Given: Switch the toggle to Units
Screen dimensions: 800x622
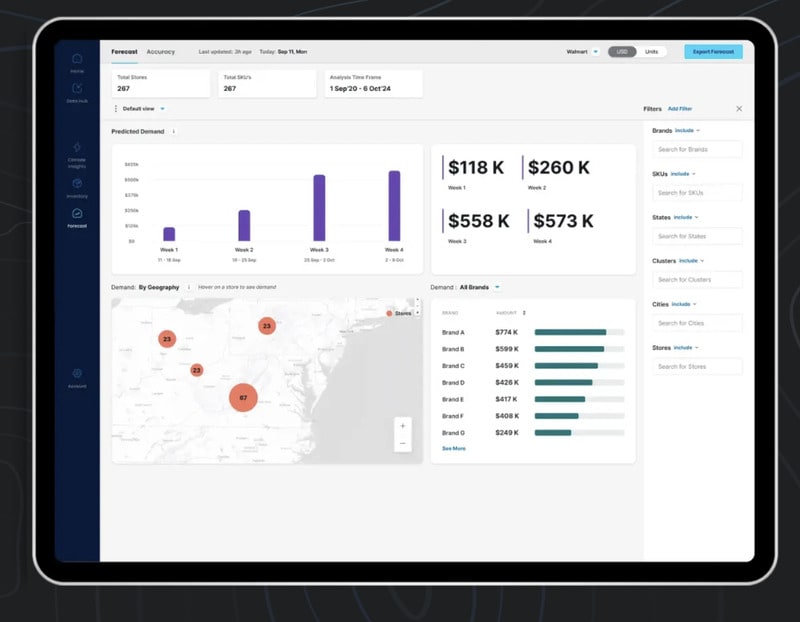Looking at the screenshot, I should coord(651,51).
